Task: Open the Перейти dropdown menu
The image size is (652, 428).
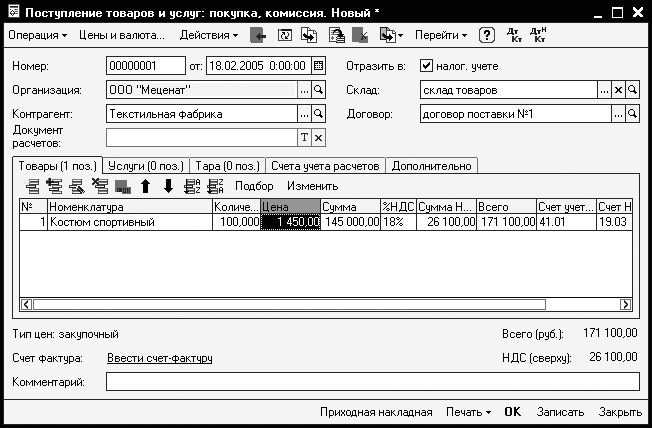Action: 441,35
